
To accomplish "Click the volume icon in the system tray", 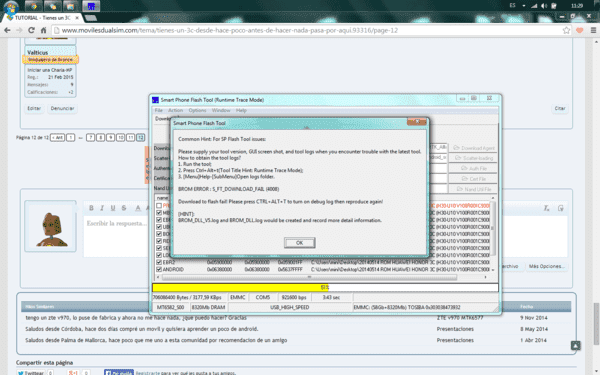I will (x=544, y=6).
